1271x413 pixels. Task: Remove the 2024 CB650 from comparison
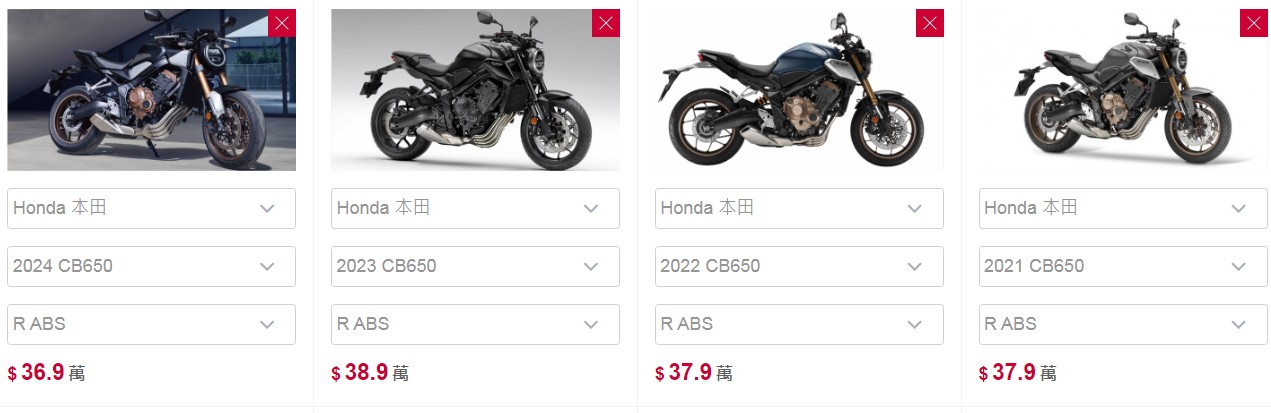(x=282, y=23)
